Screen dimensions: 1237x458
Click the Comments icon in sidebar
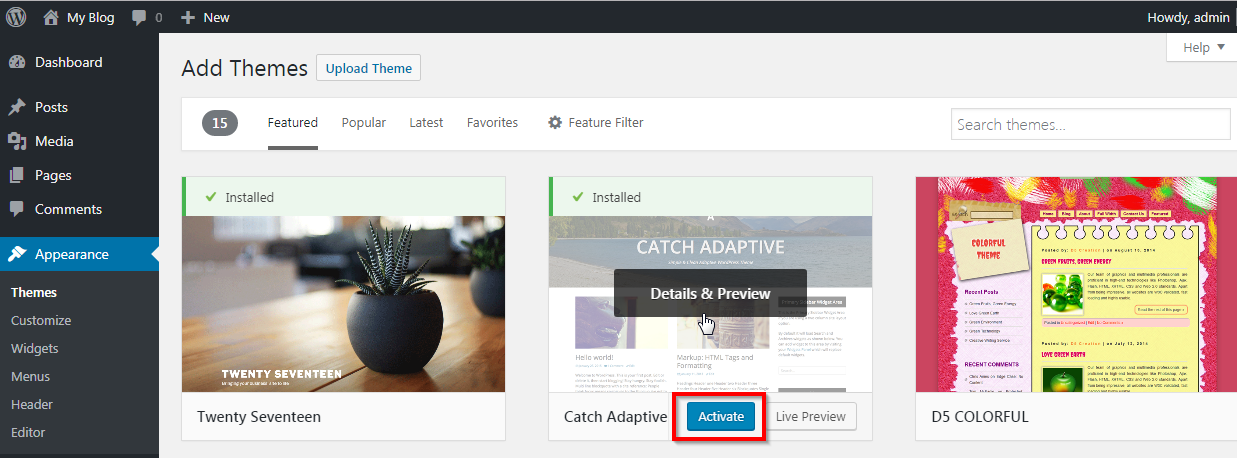pyautogui.click(x=17, y=209)
